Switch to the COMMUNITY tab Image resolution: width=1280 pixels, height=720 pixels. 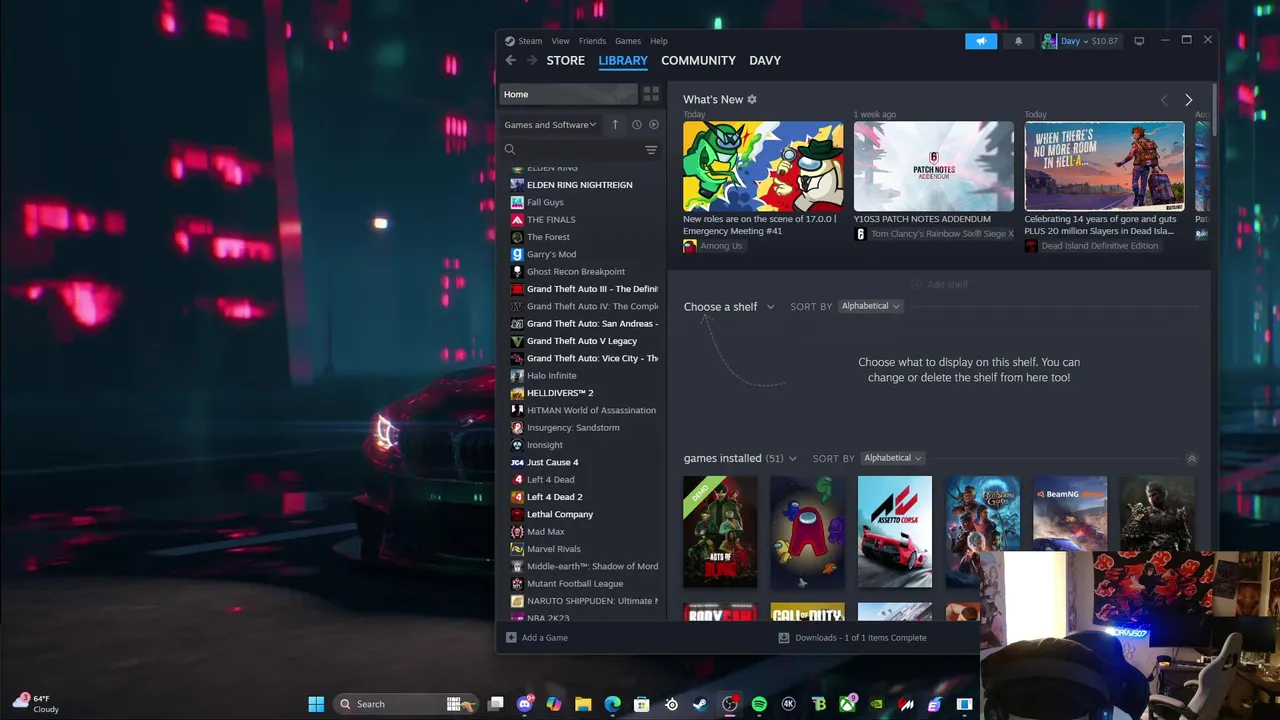click(x=698, y=60)
